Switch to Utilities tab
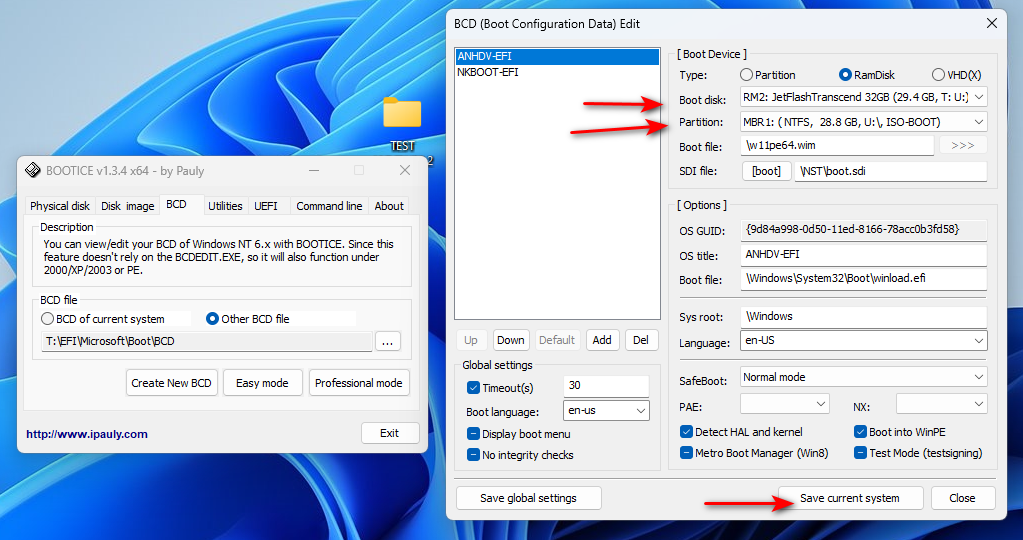This screenshot has height=540, width=1023. coord(225,205)
